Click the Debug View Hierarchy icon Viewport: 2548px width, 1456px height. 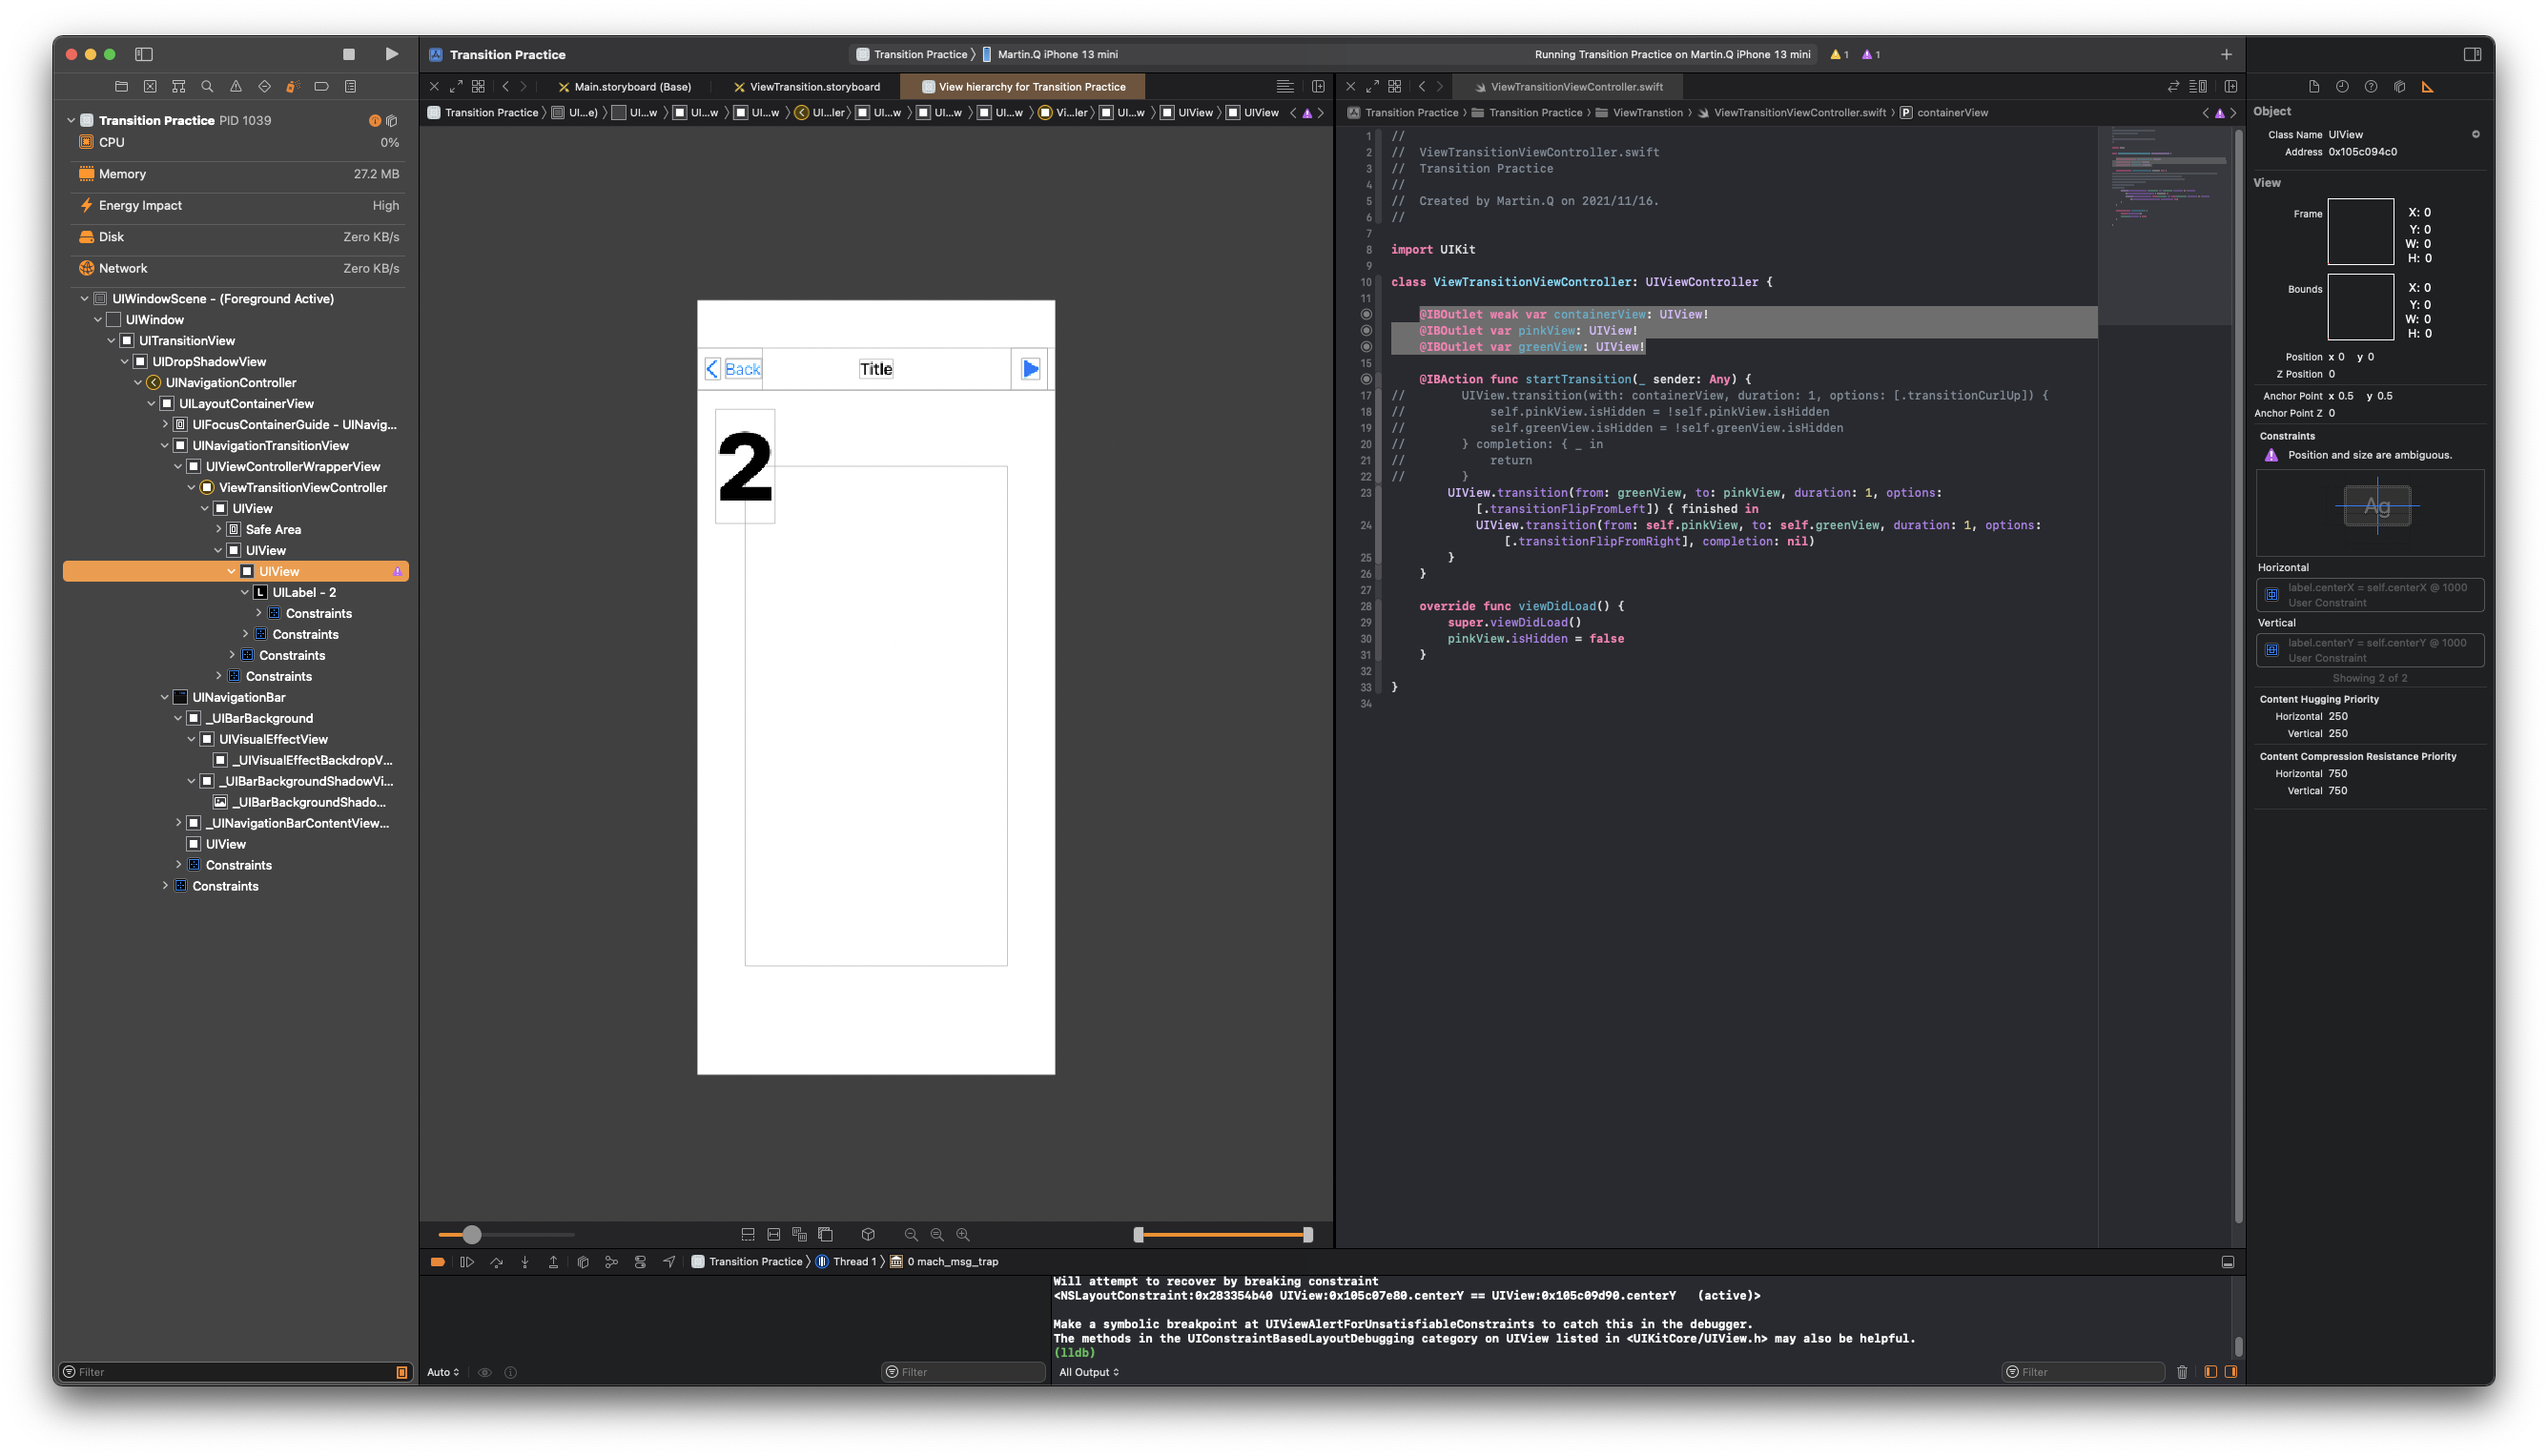coord(583,1262)
